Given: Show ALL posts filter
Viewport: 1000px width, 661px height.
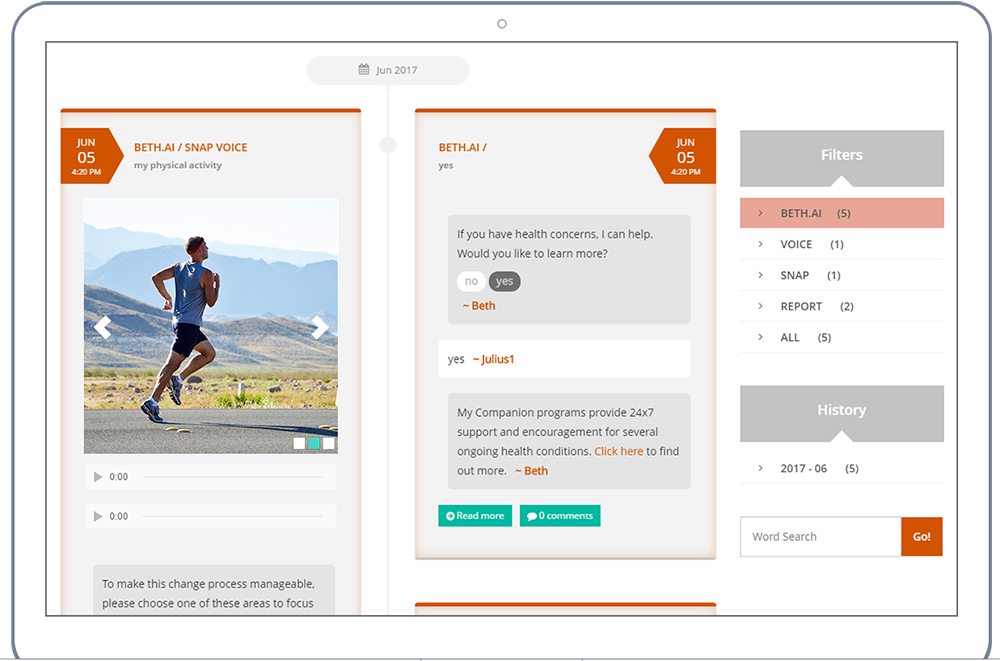Looking at the screenshot, I should pyautogui.click(x=842, y=338).
